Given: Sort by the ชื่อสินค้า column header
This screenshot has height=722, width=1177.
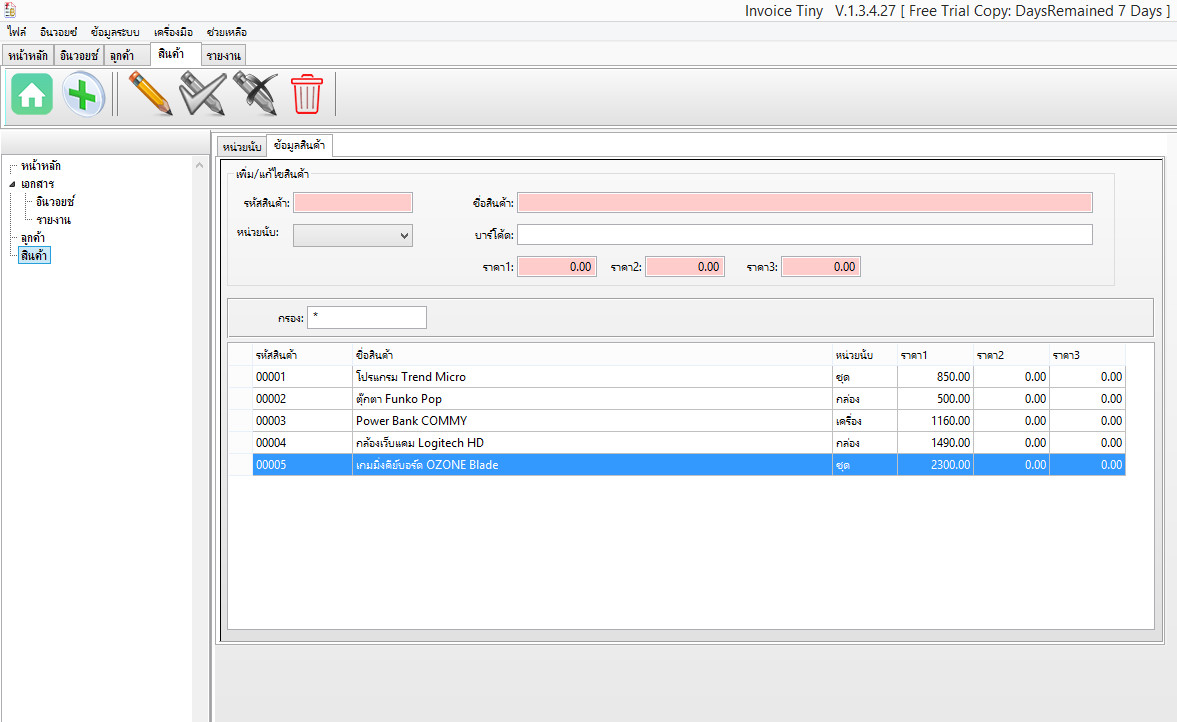Looking at the screenshot, I should pos(592,355).
